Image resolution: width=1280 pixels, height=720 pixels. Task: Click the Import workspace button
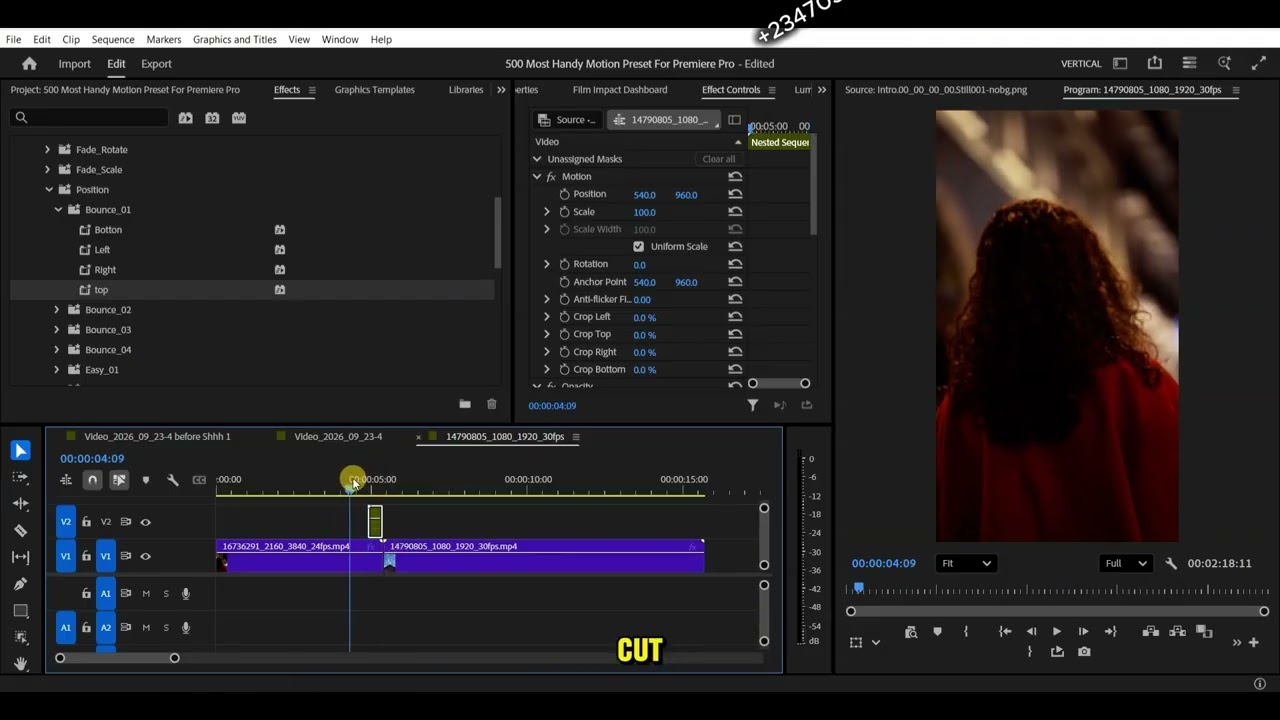click(x=74, y=63)
